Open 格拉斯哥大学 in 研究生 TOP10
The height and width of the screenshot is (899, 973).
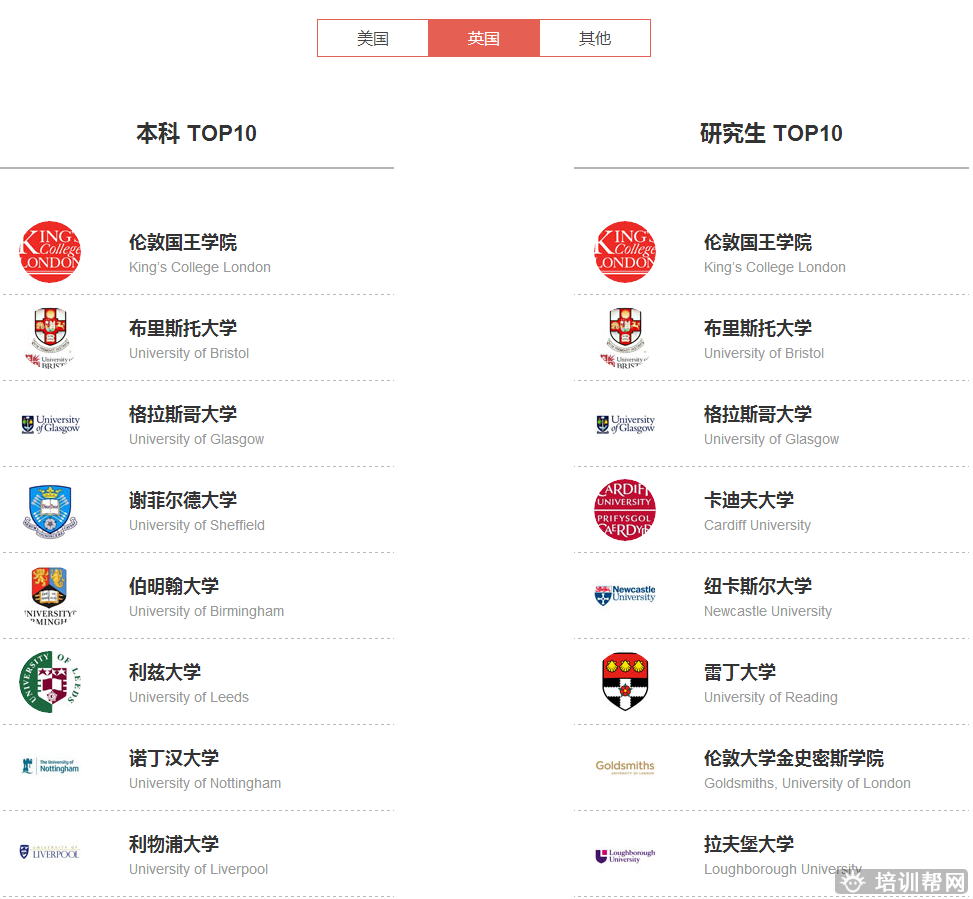(758, 414)
